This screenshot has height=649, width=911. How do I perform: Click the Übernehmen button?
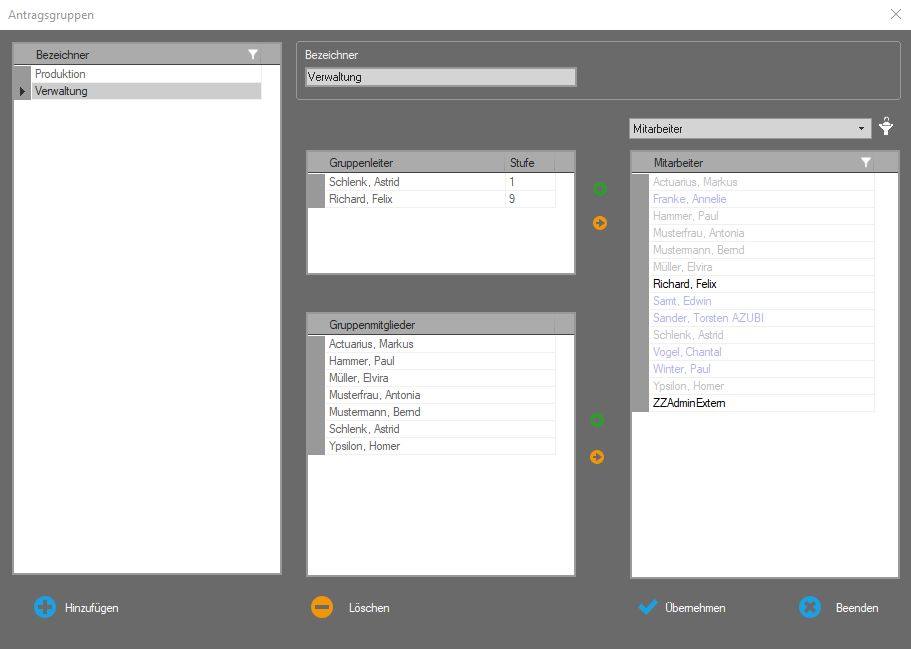(683, 607)
